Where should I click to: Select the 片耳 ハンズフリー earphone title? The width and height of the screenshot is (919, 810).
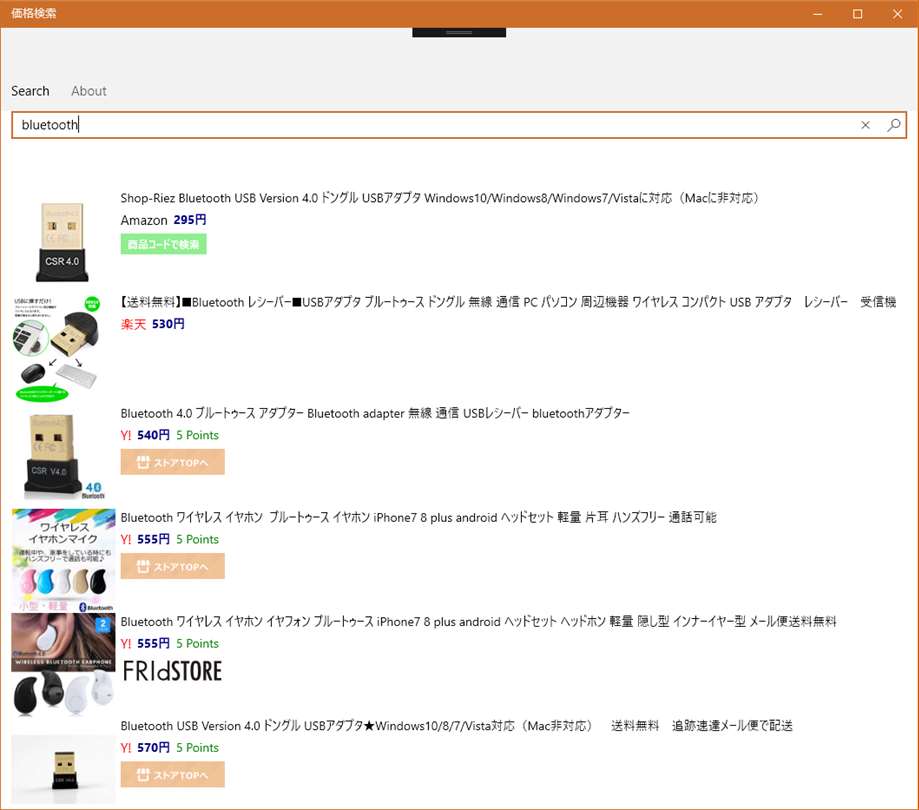[418, 518]
